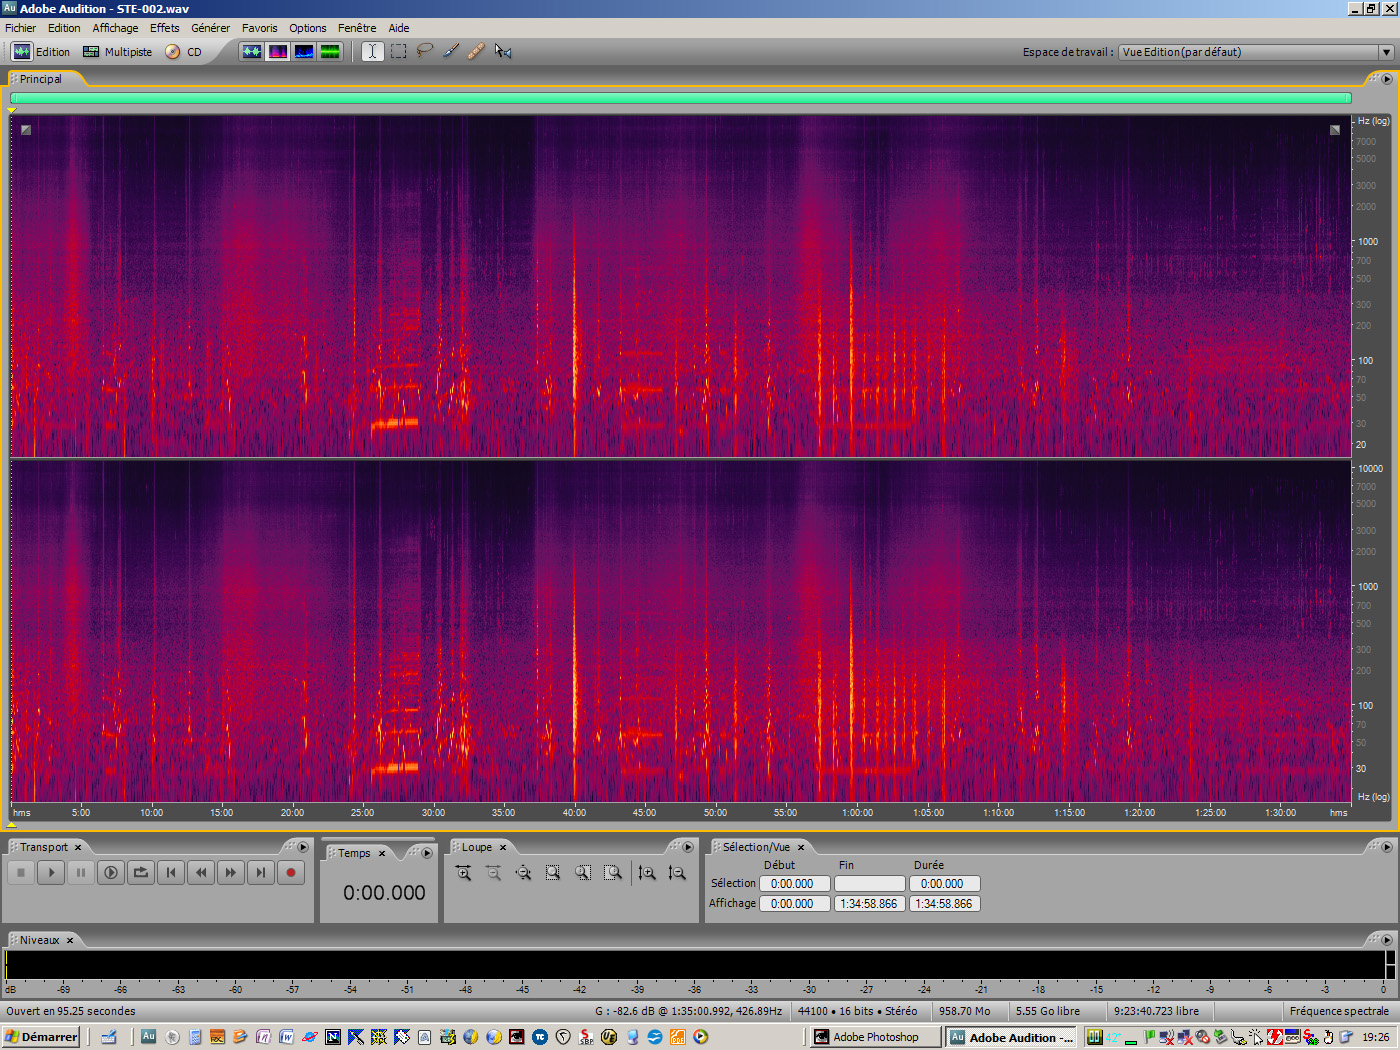This screenshot has height=1050, width=1400.
Task: Switch to the Multipiste mode button
Action: [117, 51]
